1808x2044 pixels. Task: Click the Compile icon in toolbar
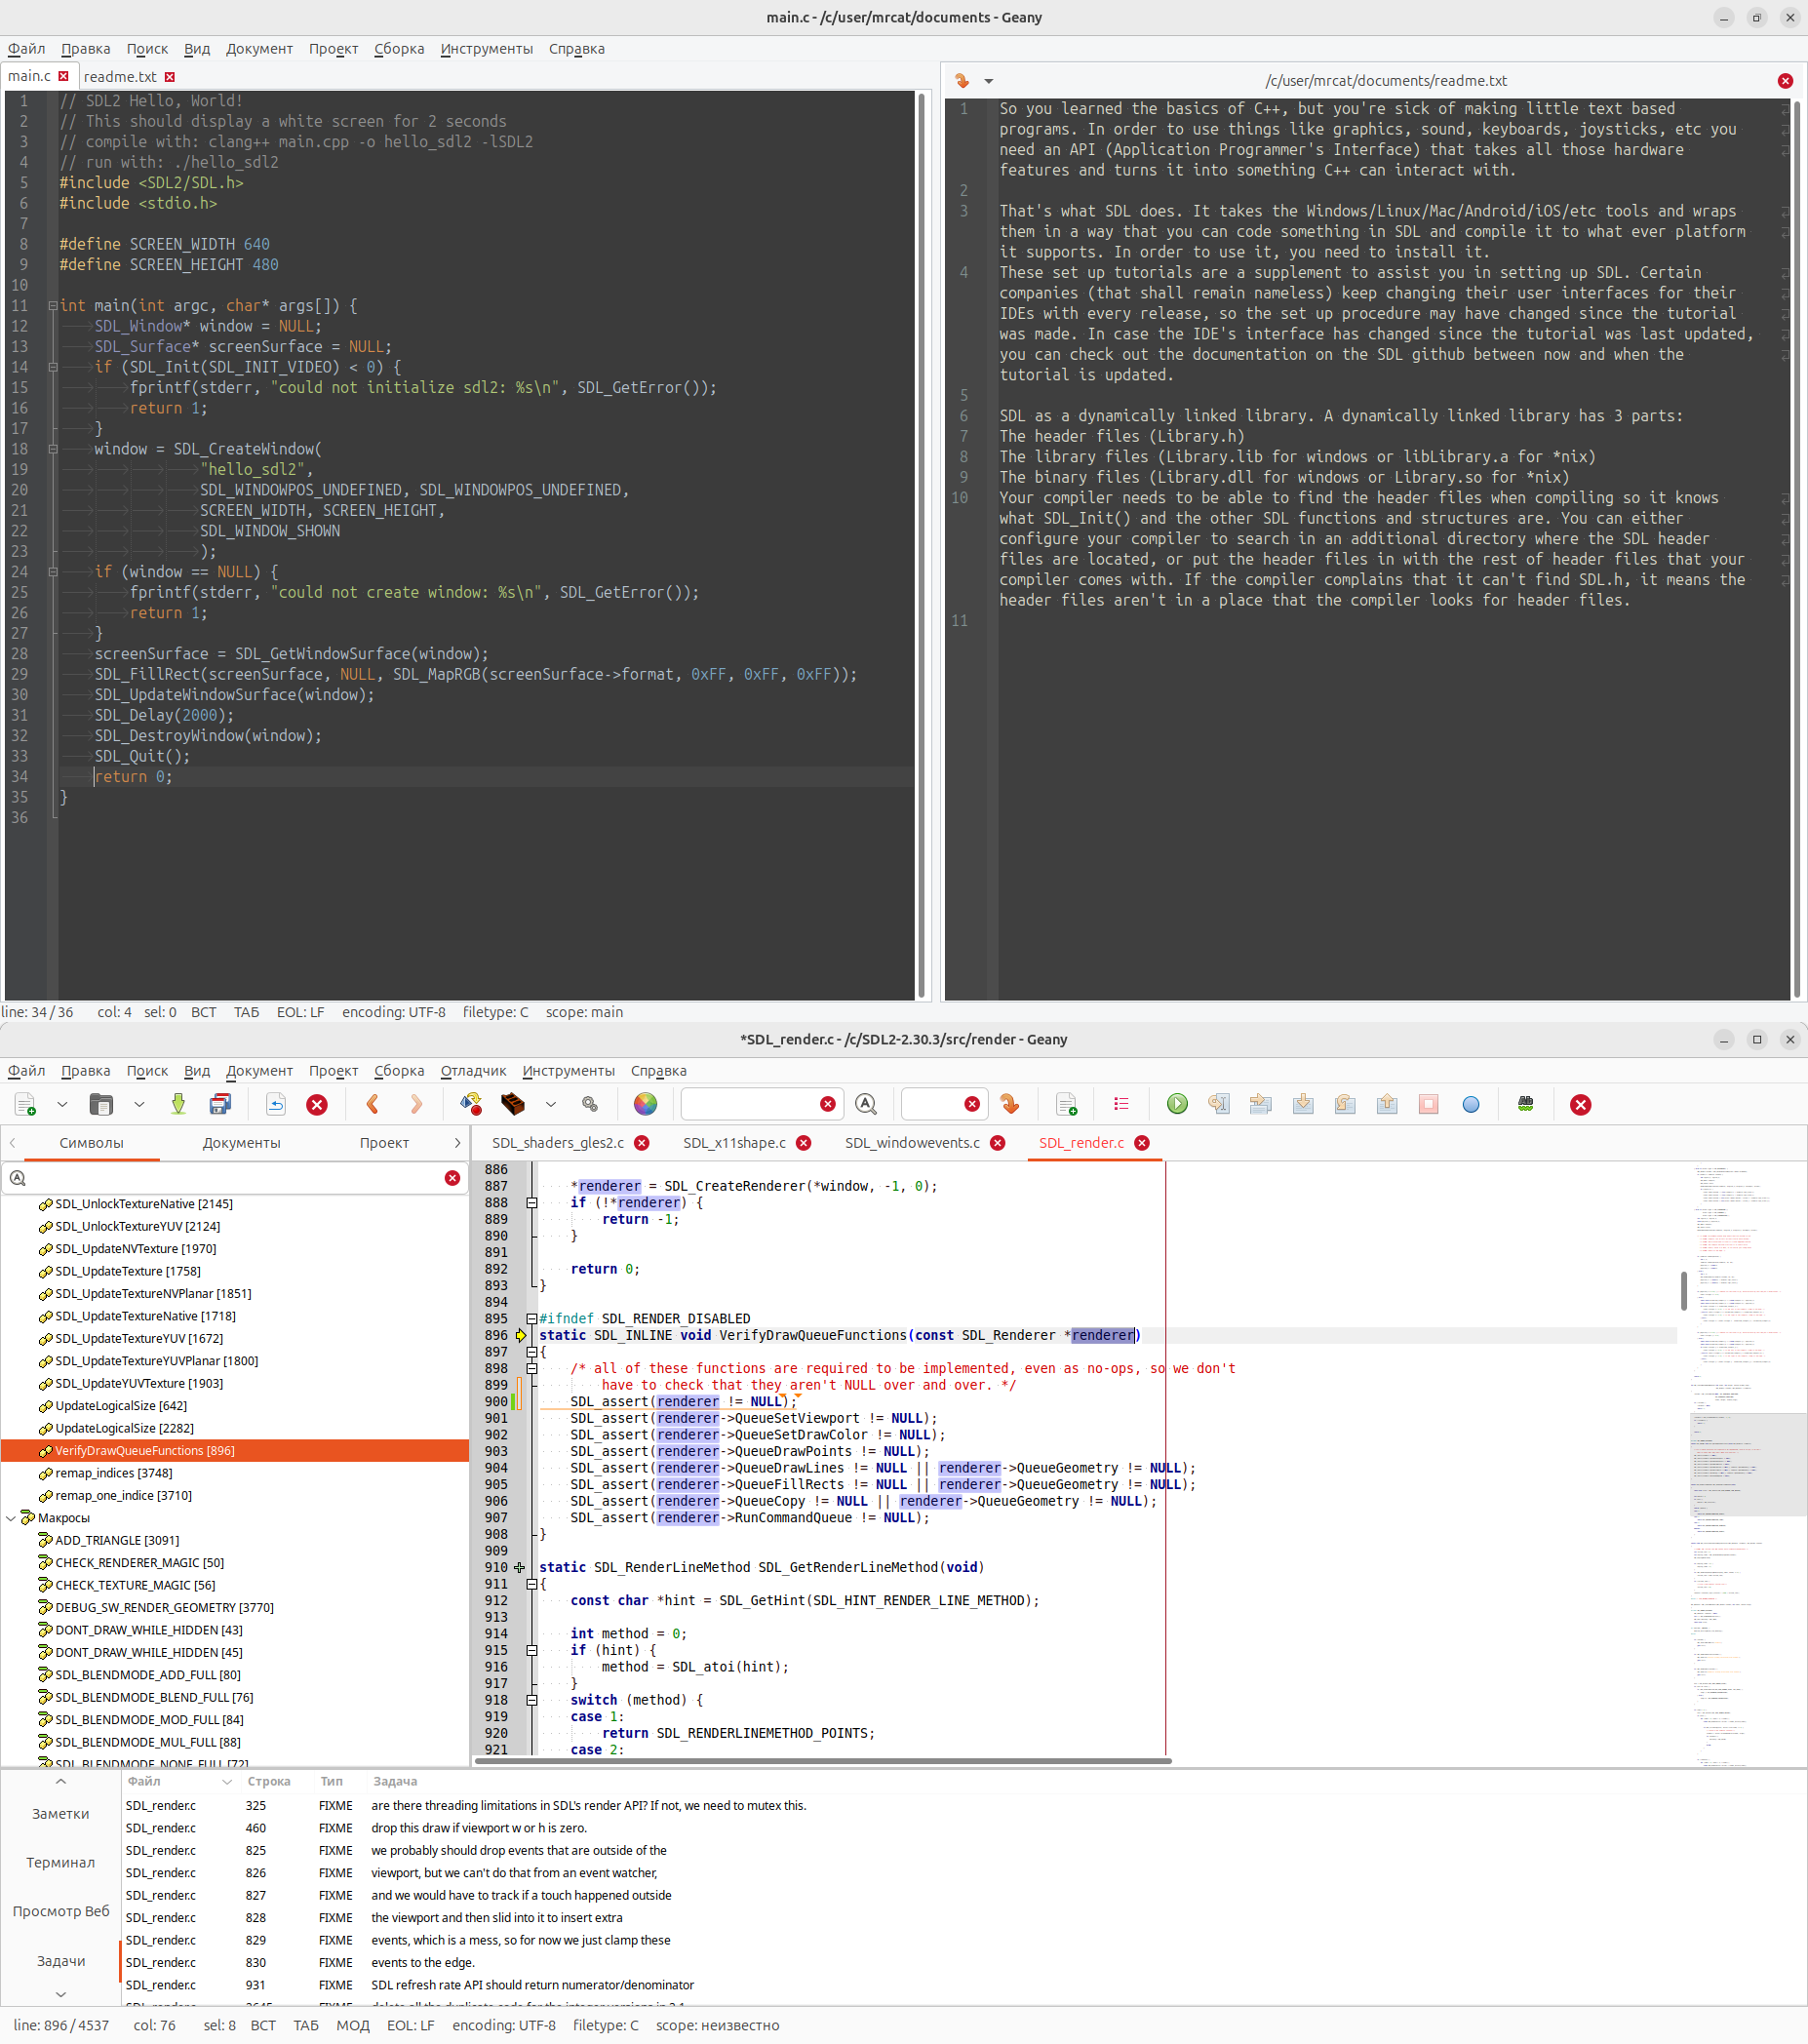471,1104
